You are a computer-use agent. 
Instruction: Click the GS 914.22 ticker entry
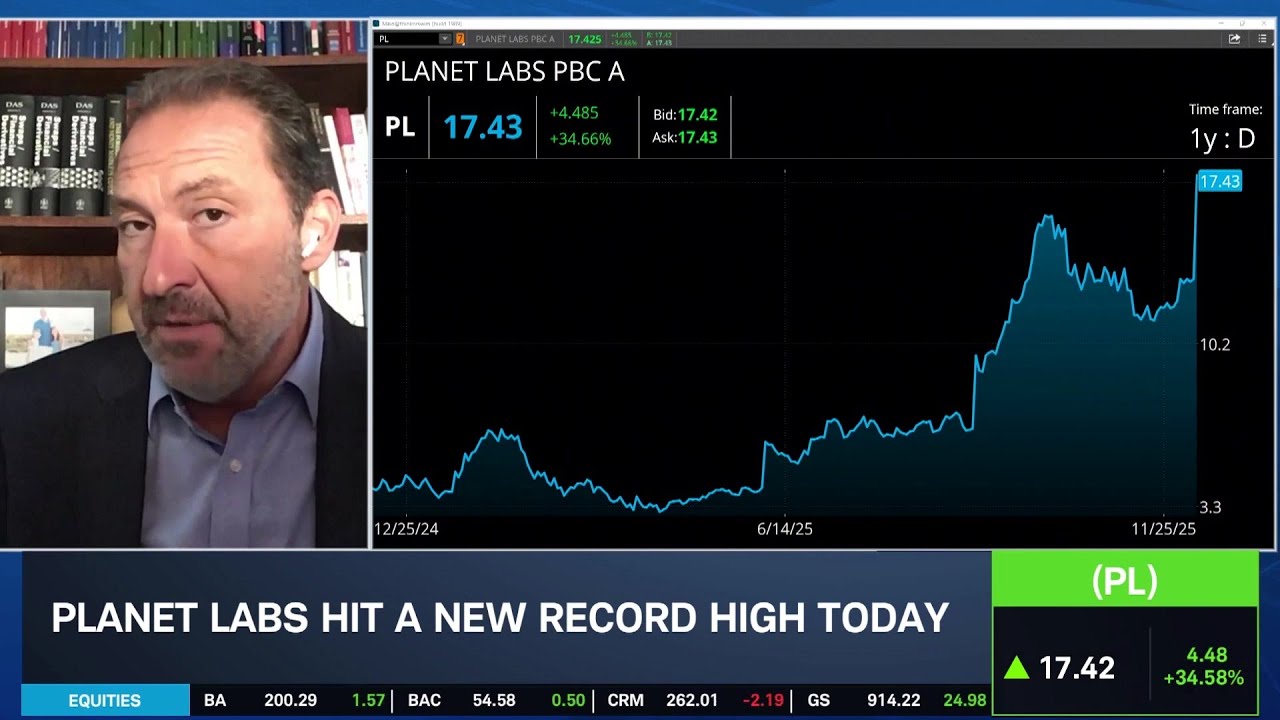click(895, 701)
